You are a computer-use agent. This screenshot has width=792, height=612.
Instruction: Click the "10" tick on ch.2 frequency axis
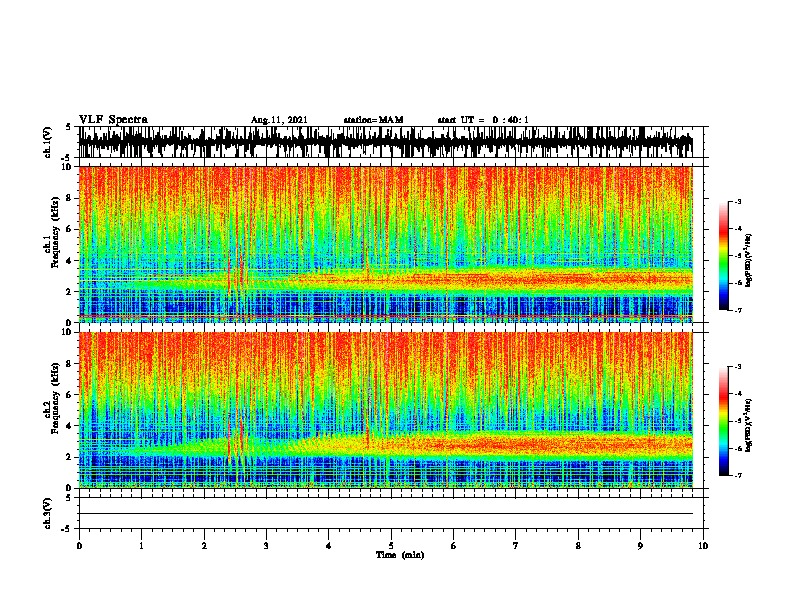(68, 332)
